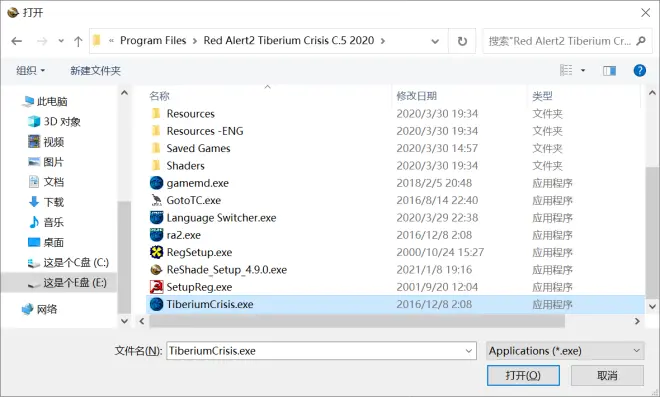This screenshot has height=397, width=660.
Task: Open the help icon
Action: point(640,70)
